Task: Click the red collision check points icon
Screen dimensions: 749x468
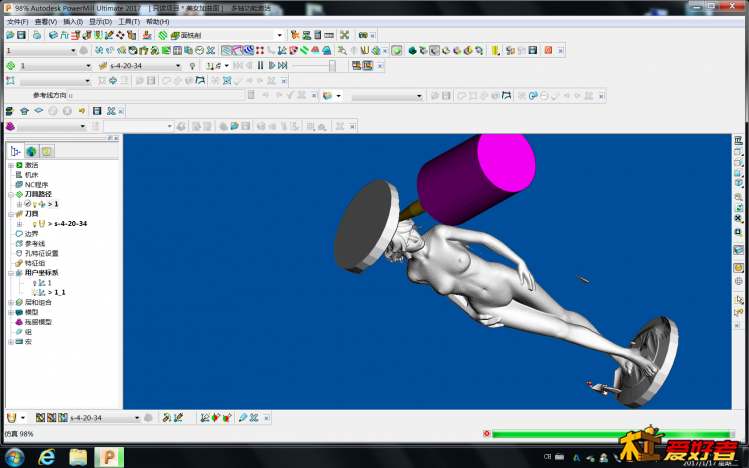Action: 260,51
